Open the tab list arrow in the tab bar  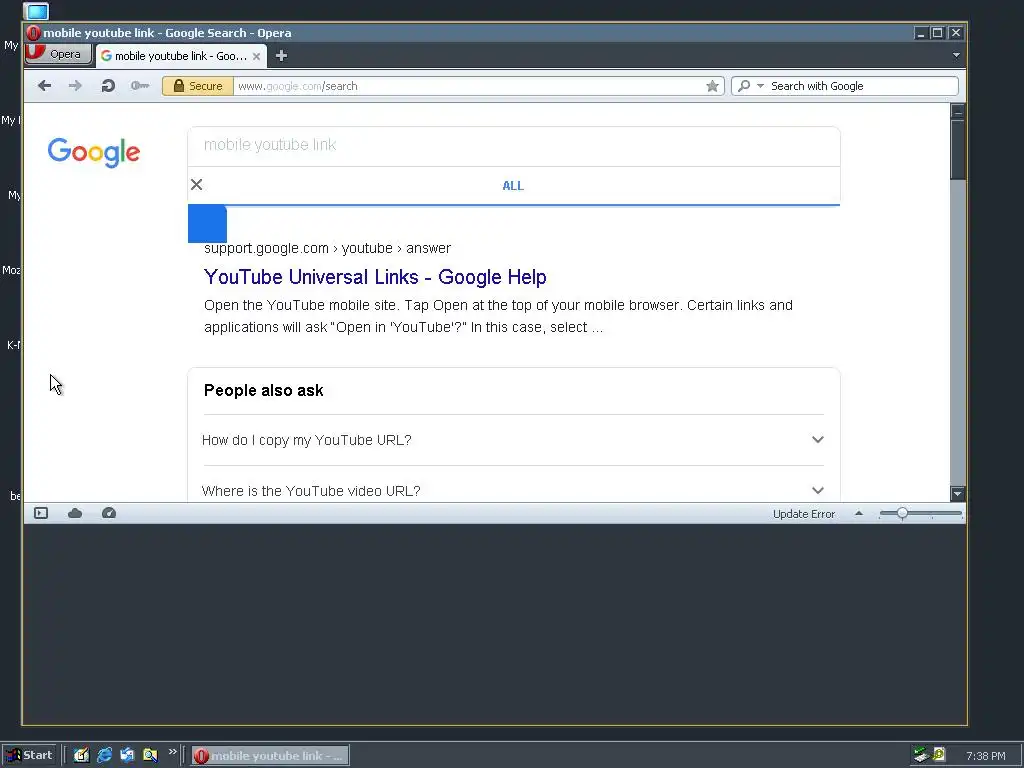(956, 56)
